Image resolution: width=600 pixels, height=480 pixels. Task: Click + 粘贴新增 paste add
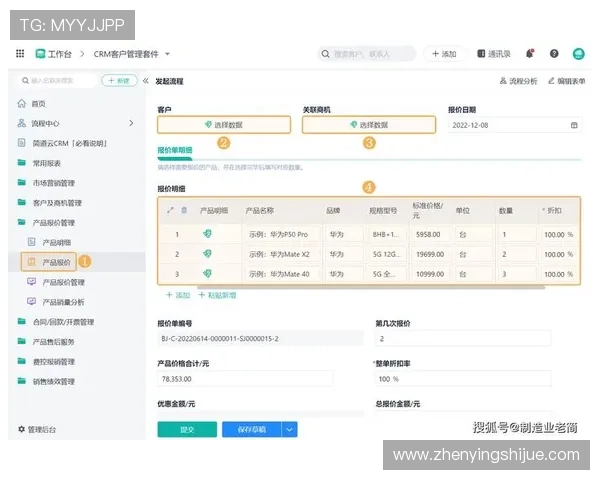217,295
